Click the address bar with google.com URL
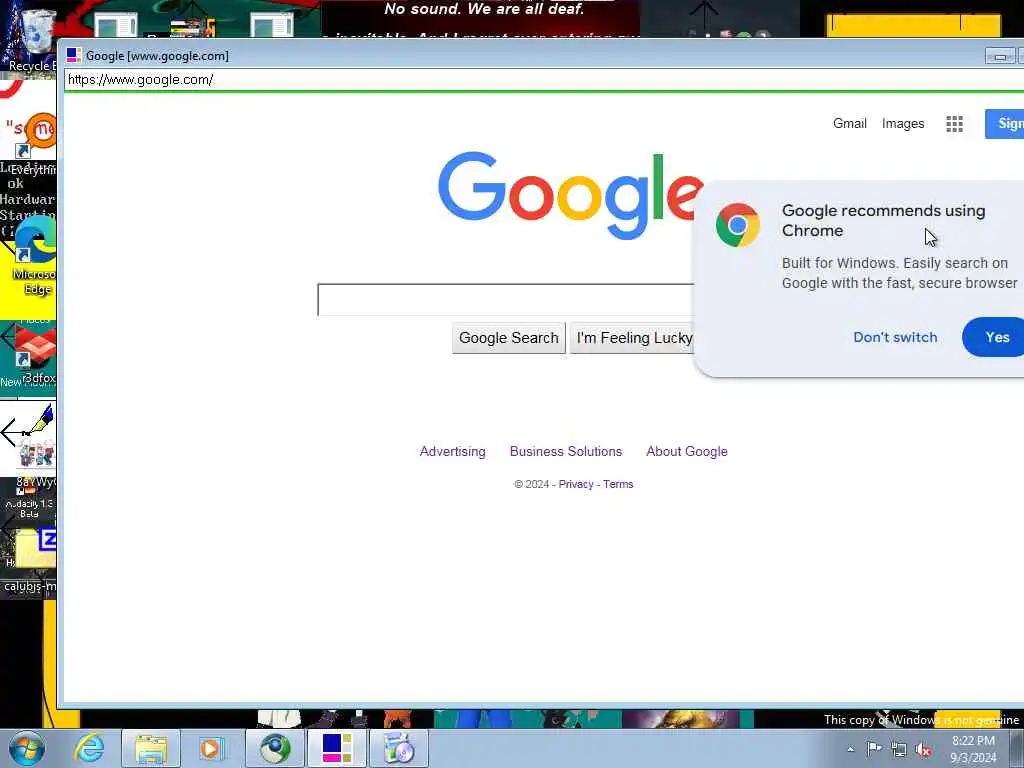 pyautogui.click(x=544, y=80)
